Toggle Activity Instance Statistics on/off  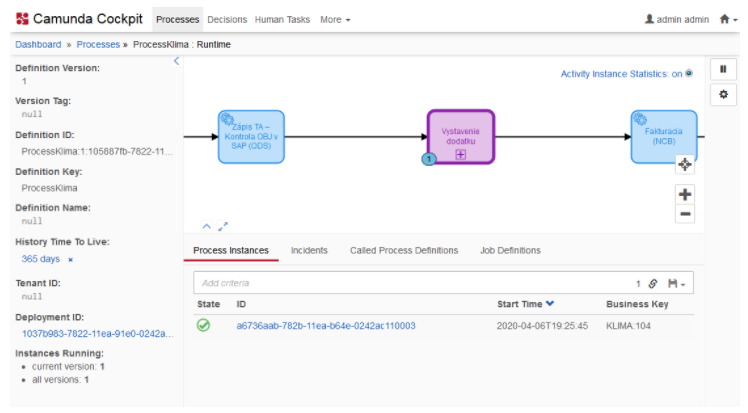tap(688, 73)
